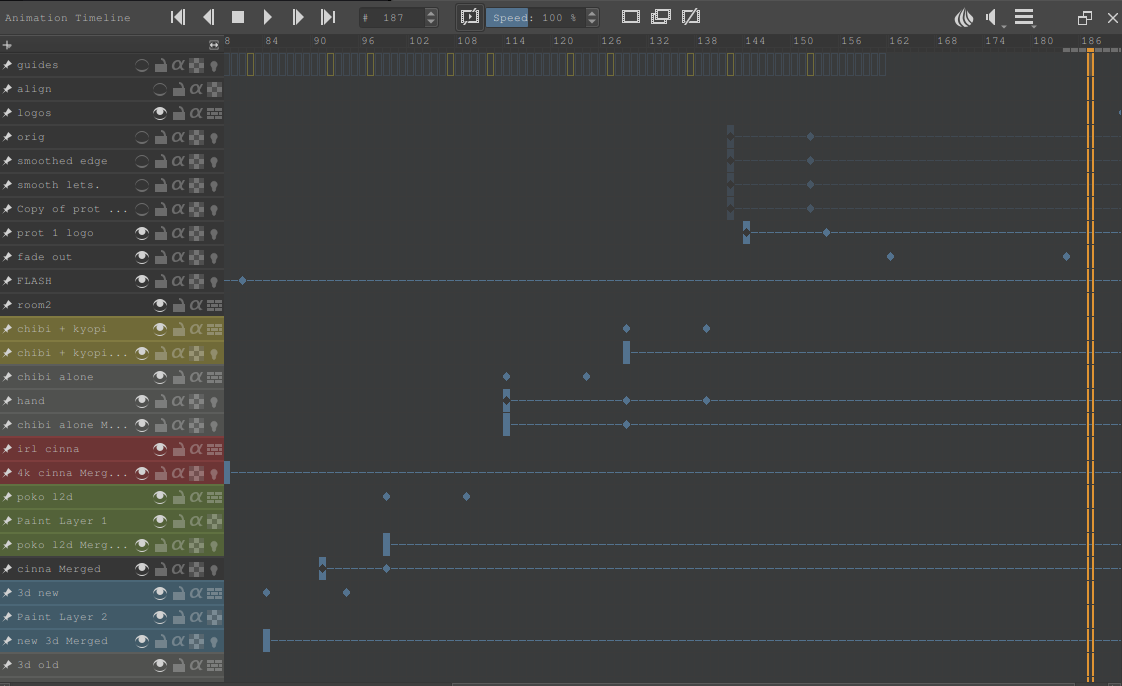Open the audio volume dropdown

click(994, 17)
